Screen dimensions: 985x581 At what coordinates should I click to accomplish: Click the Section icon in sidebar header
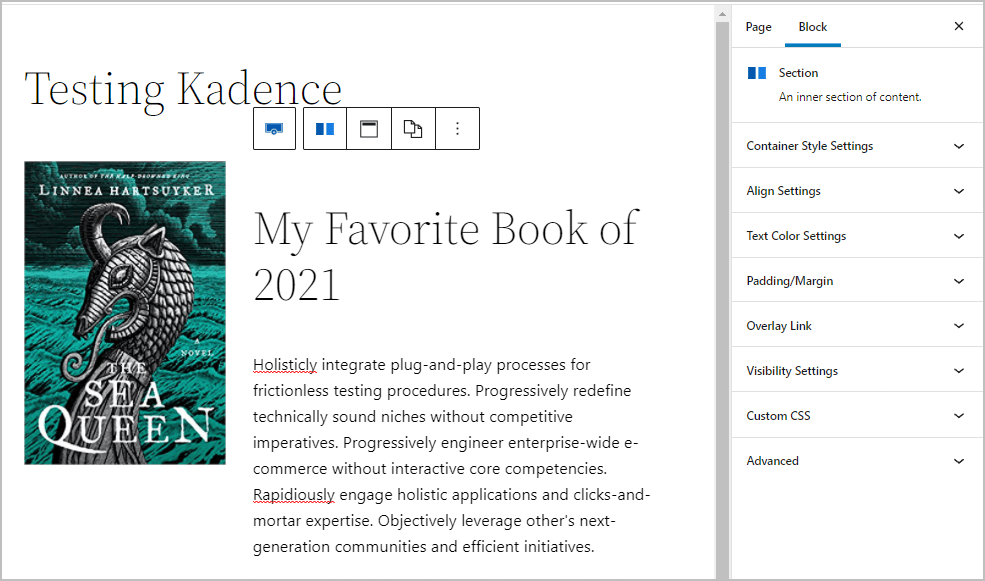[757, 73]
